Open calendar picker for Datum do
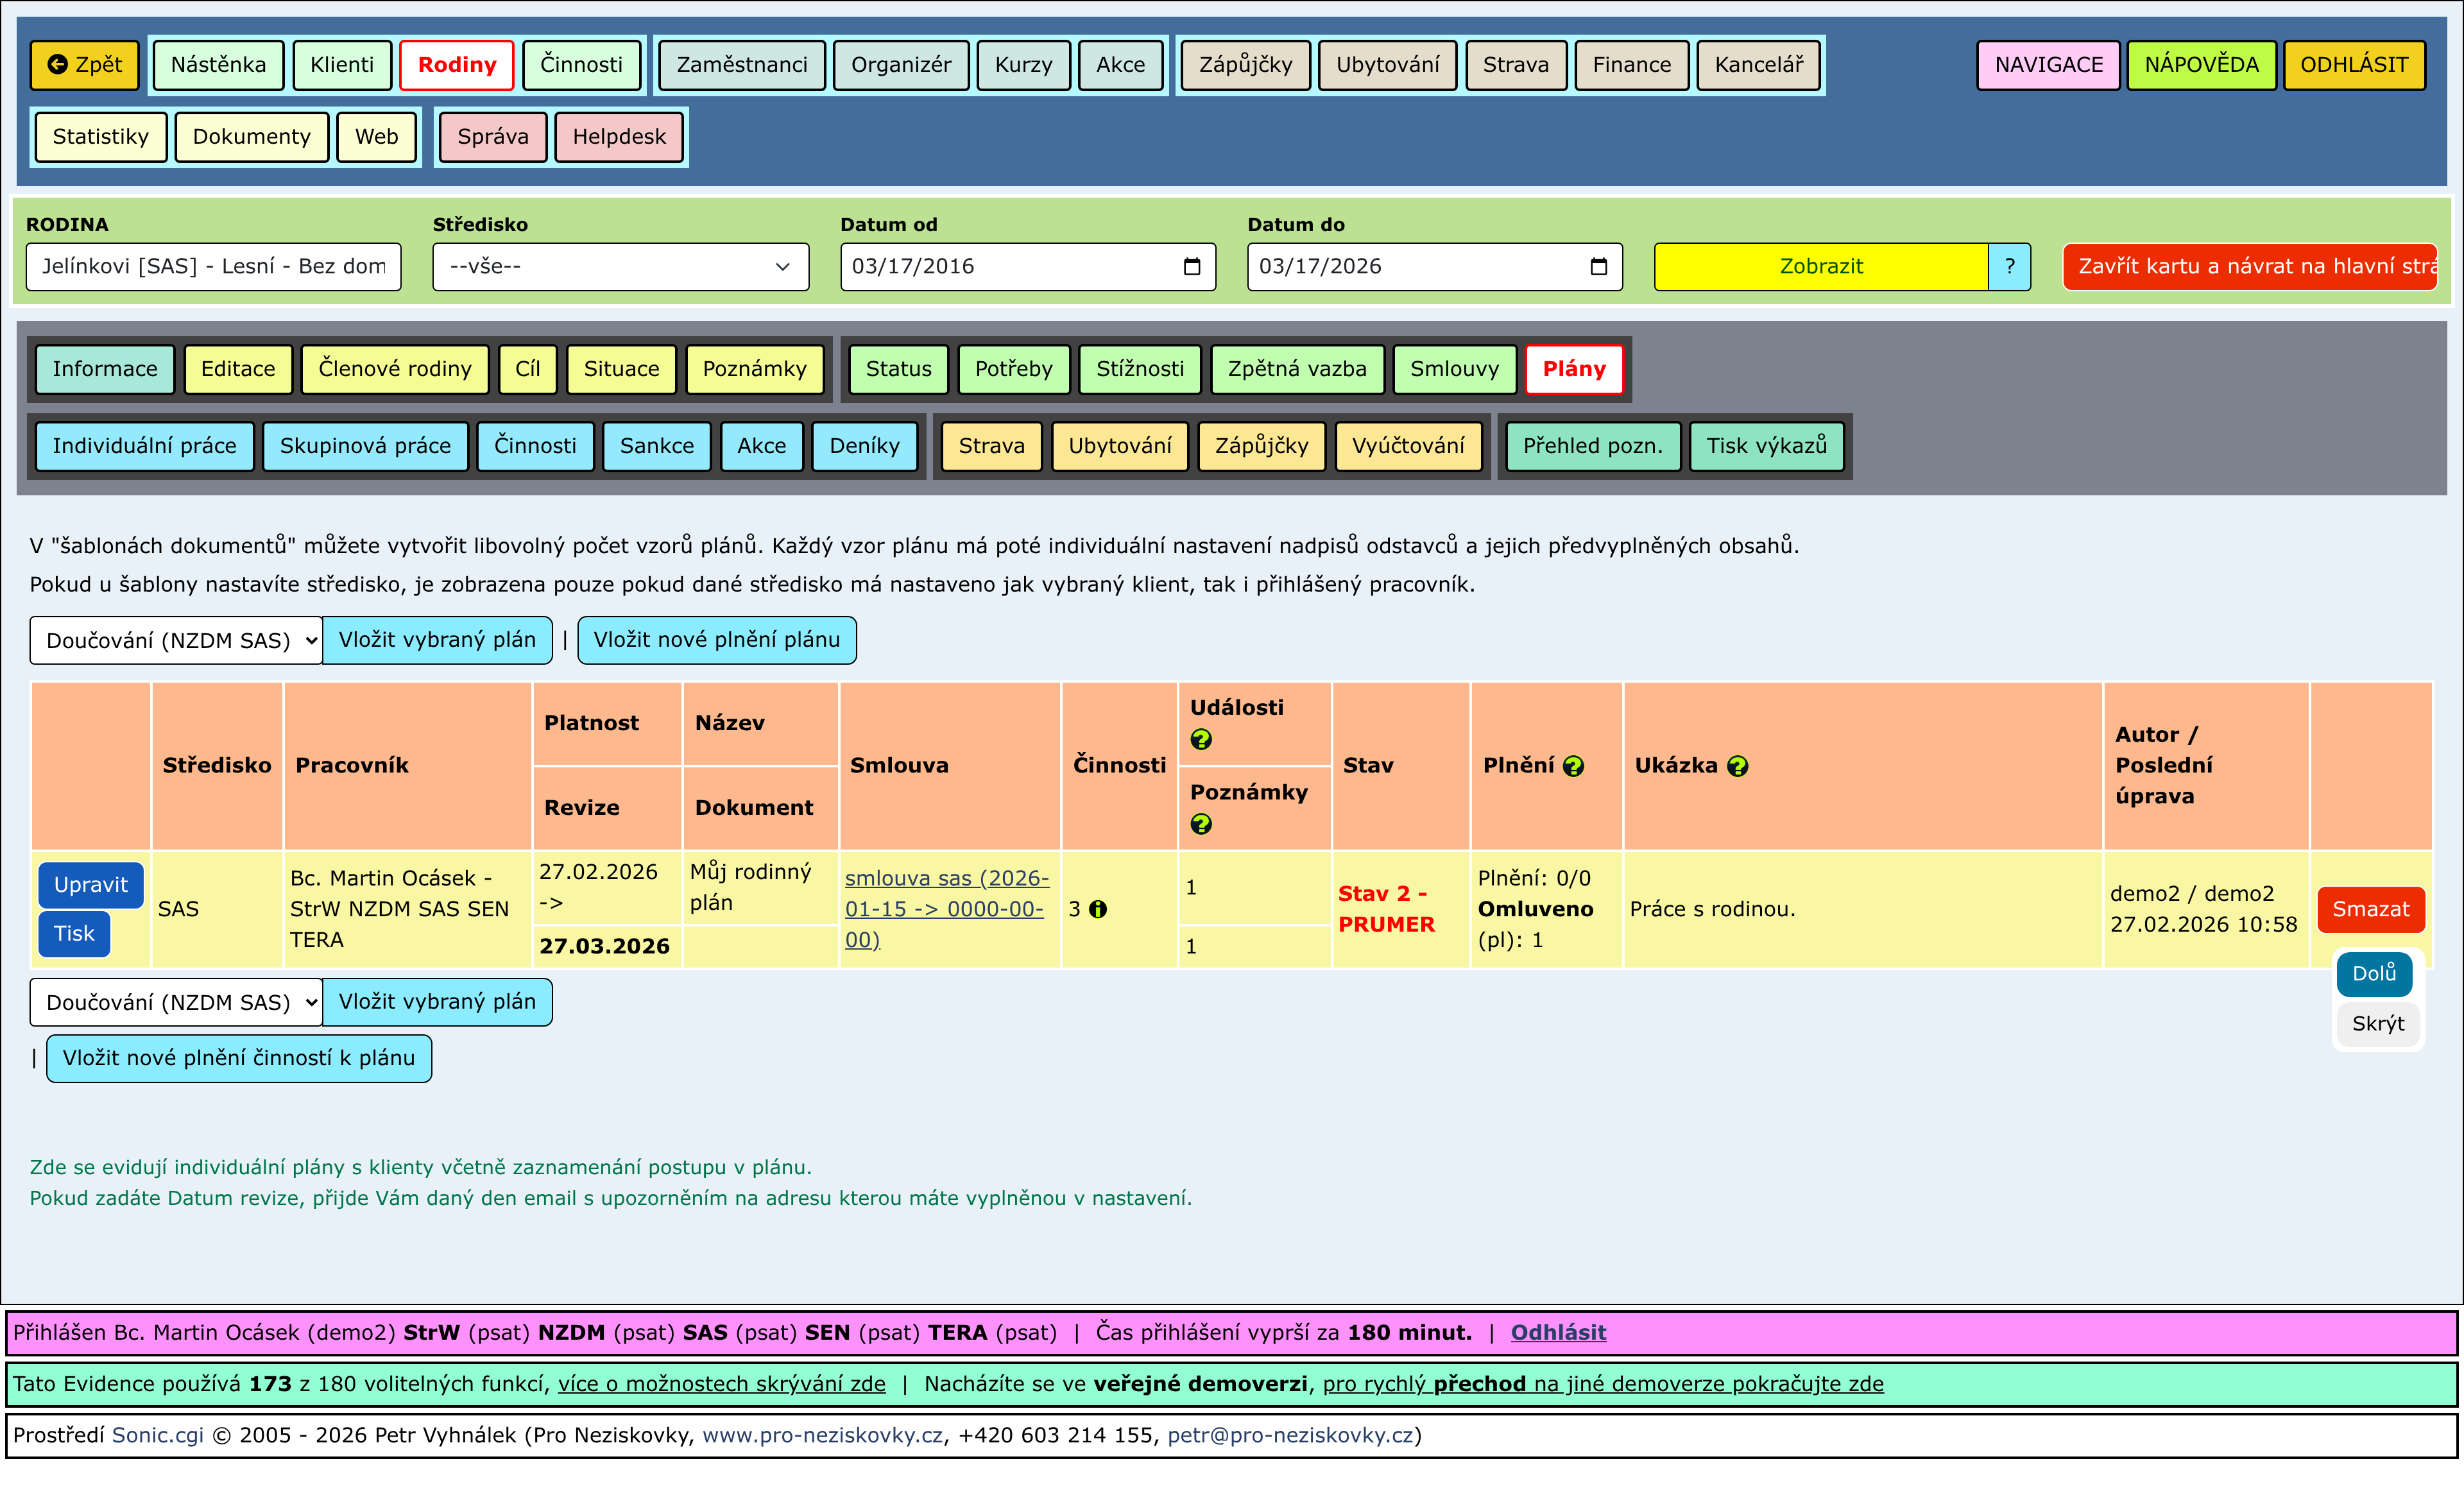This screenshot has height=1495, width=2464. [1598, 266]
